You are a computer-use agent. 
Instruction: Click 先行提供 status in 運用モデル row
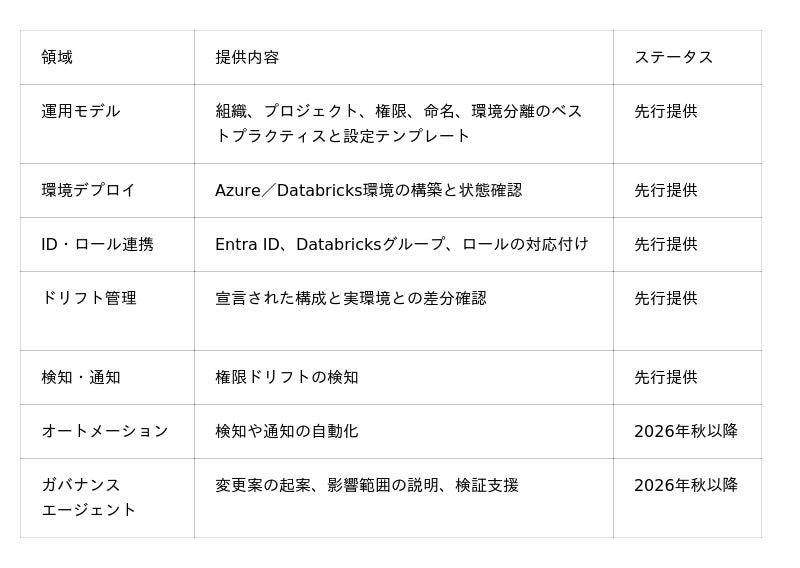pyautogui.click(x=665, y=111)
